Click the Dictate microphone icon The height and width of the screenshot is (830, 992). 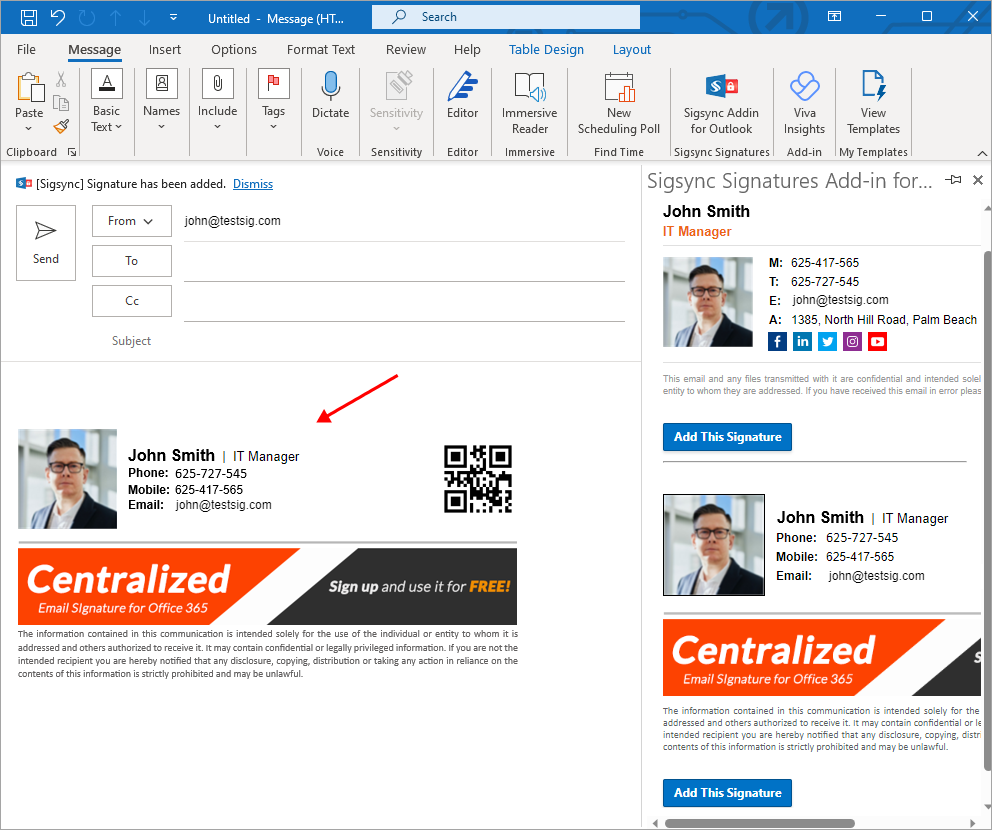click(x=329, y=88)
